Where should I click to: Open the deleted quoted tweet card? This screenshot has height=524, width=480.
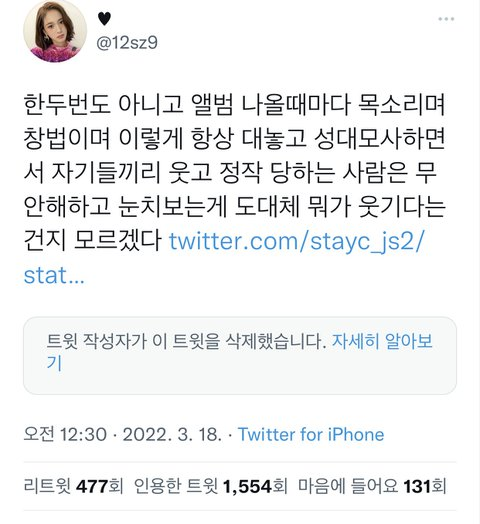click(x=240, y=356)
